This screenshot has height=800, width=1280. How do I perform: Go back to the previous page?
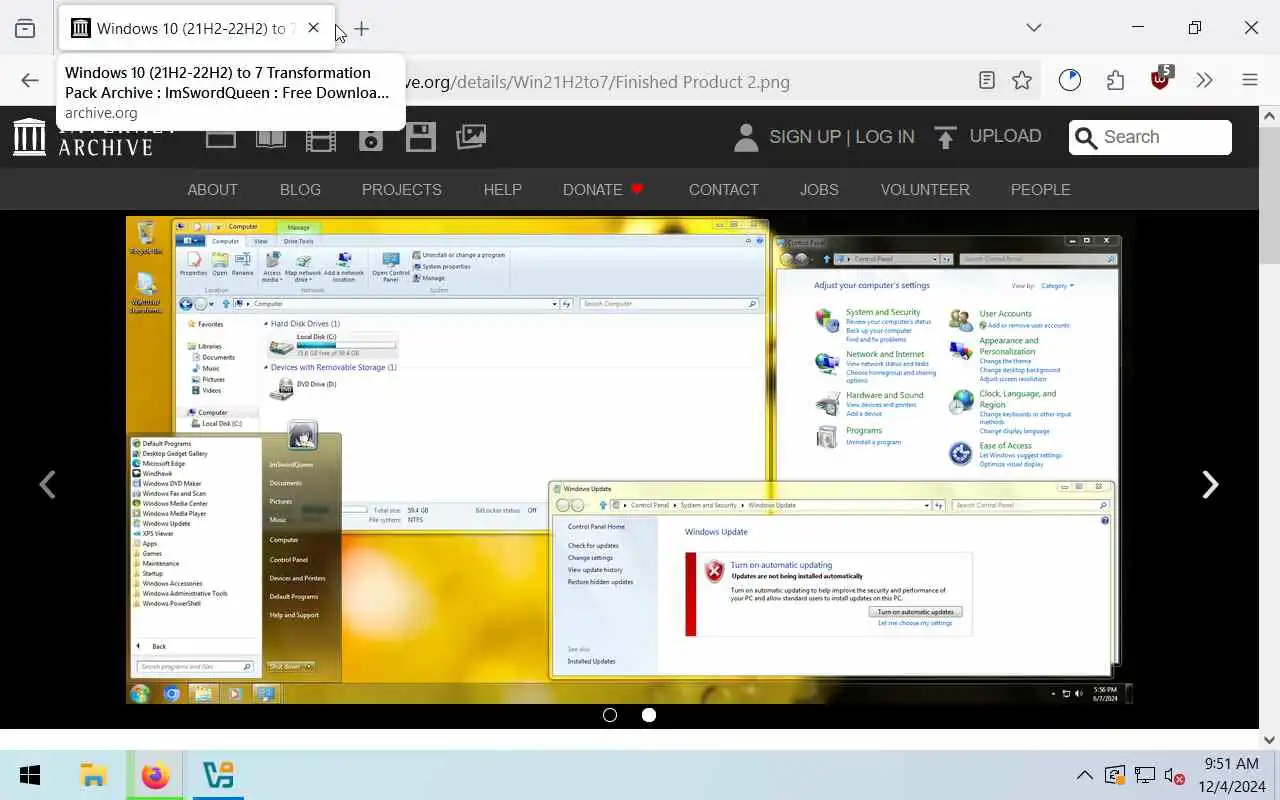[30, 81]
